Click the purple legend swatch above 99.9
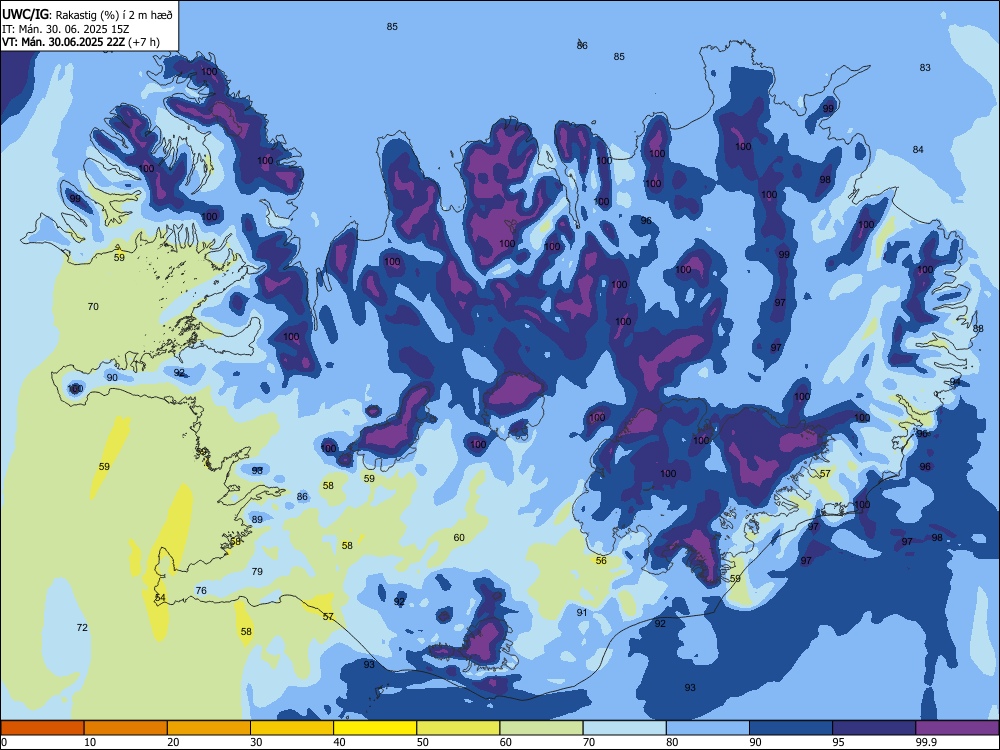 tap(957, 728)
